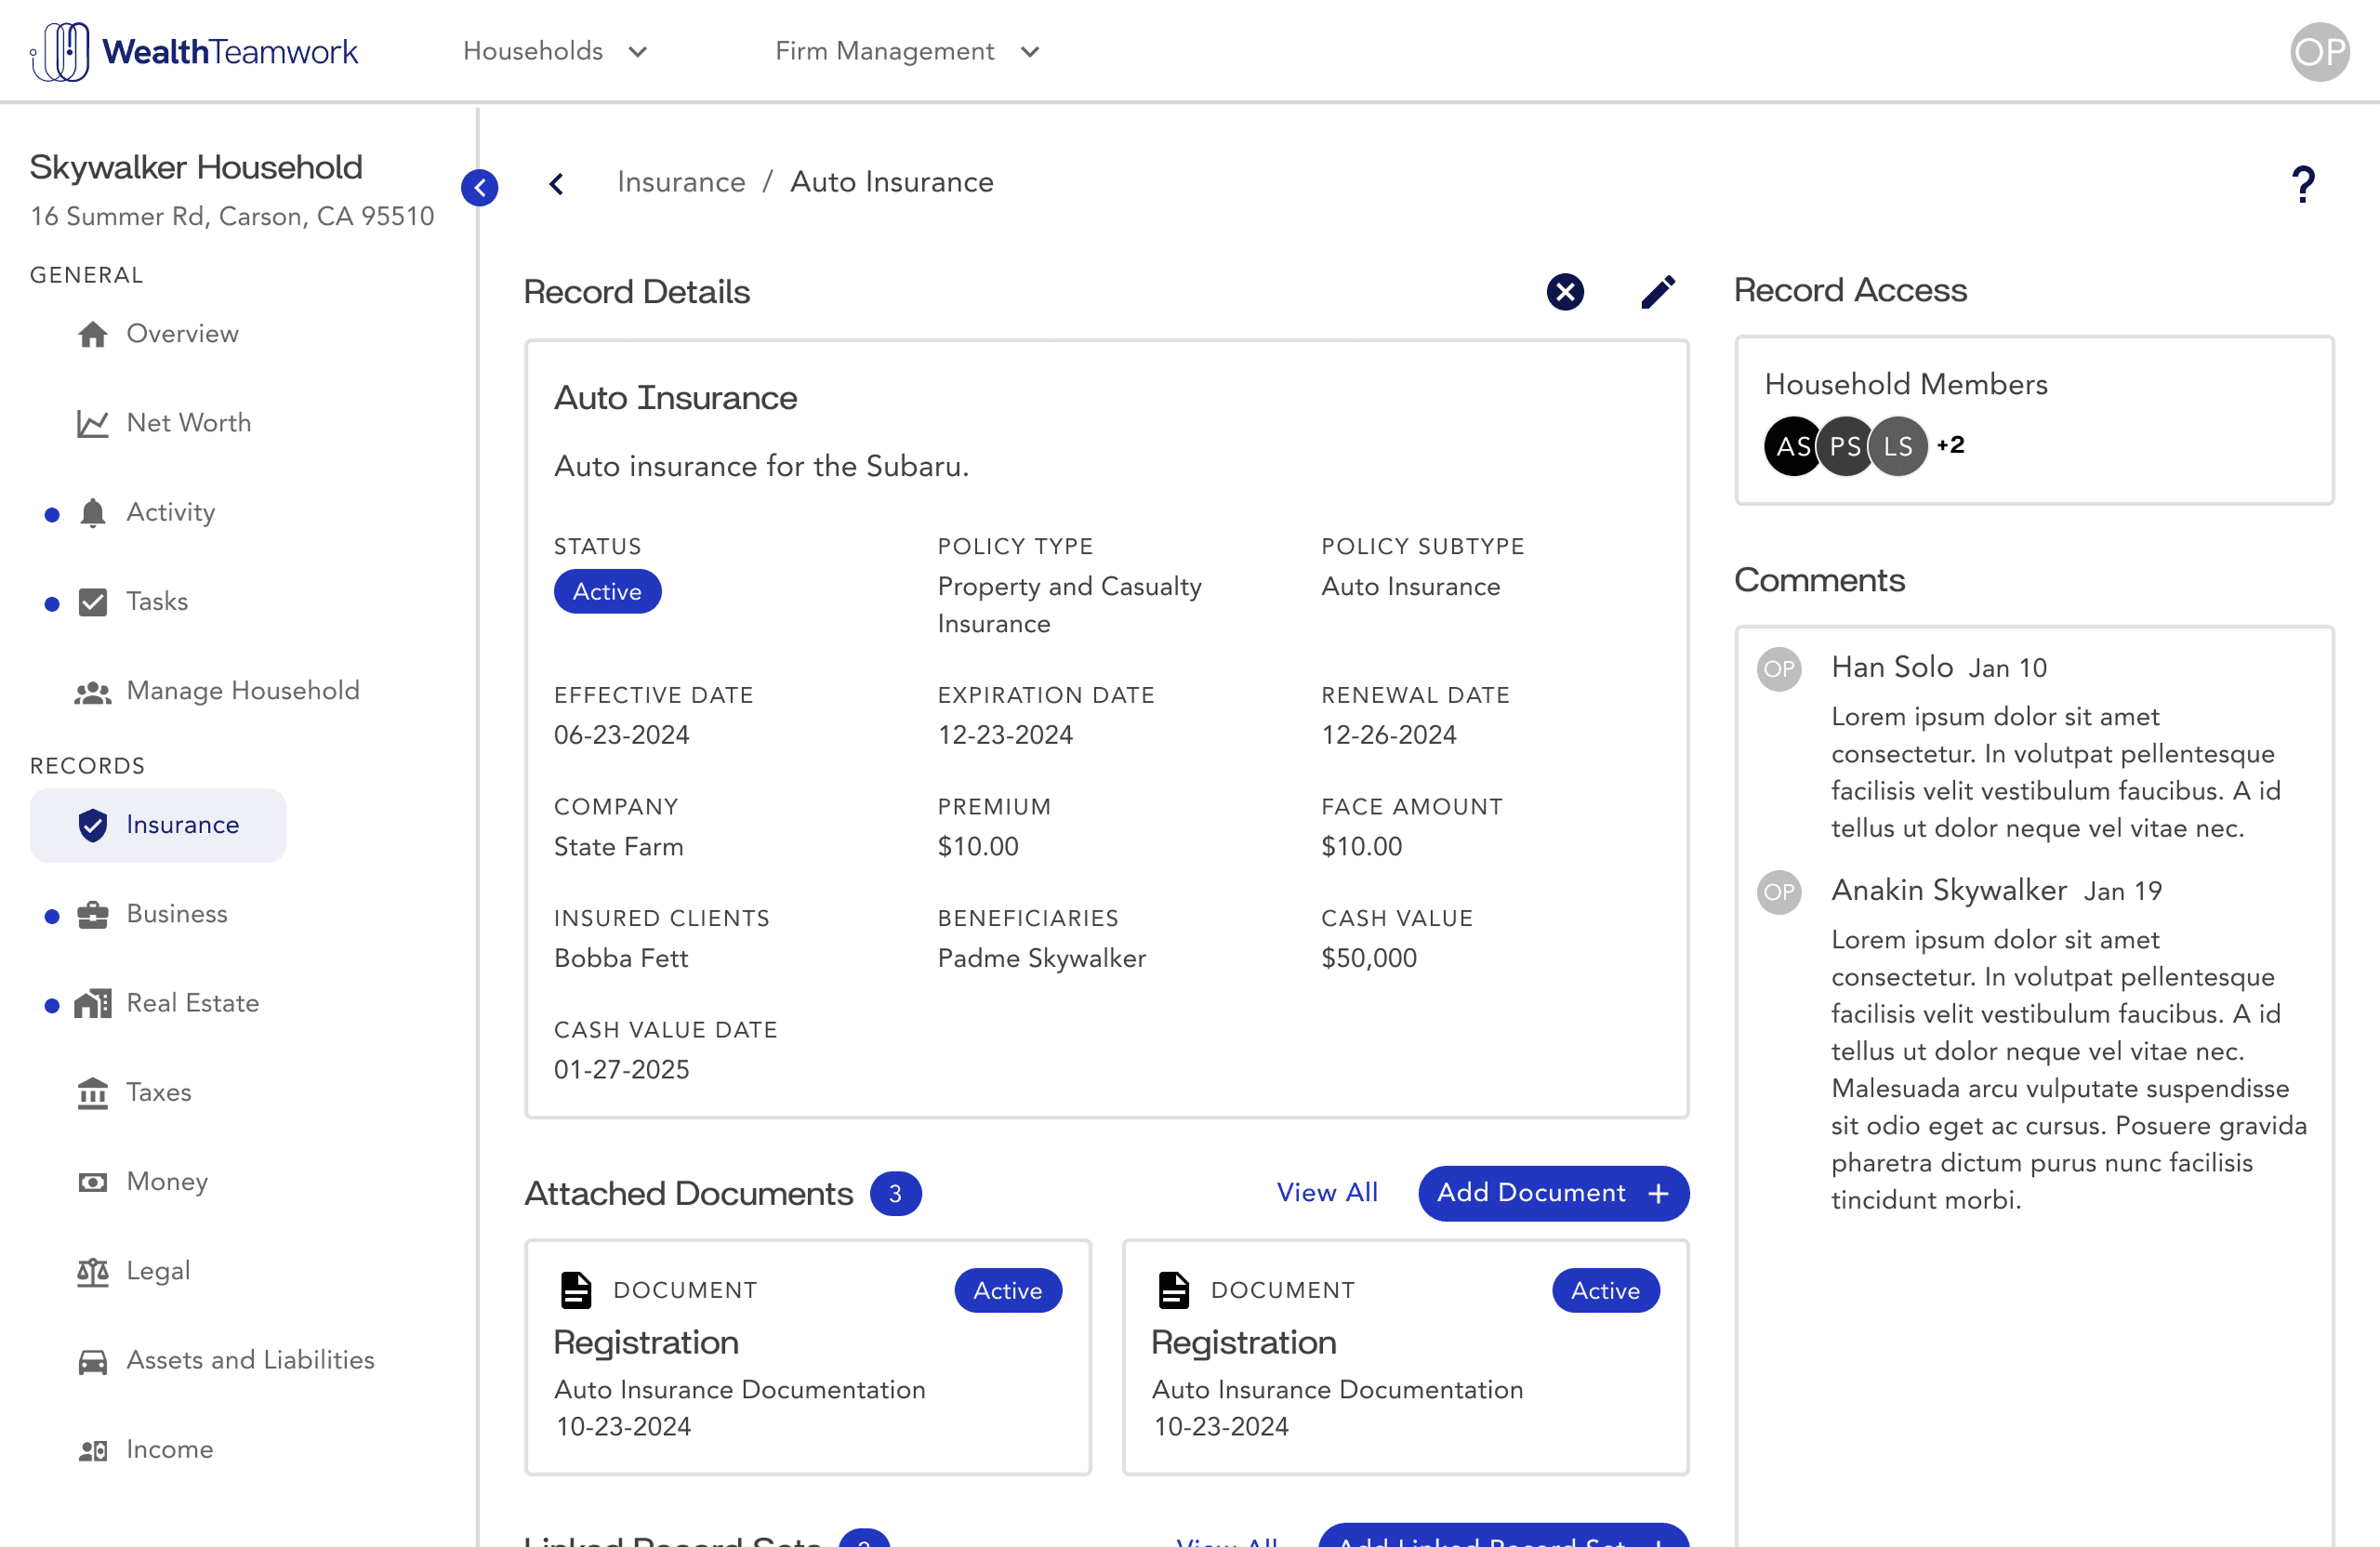
Task: Click the Real Estate building icon
Action: click(93, 1003)
